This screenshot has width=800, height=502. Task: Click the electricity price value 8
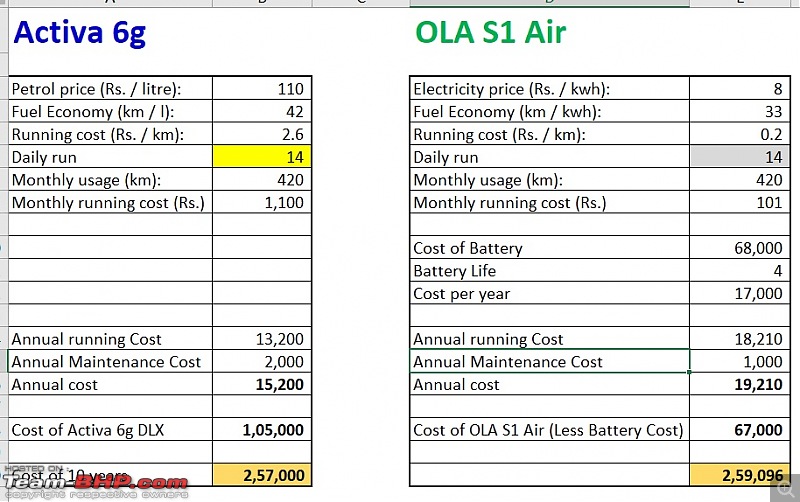739,88
